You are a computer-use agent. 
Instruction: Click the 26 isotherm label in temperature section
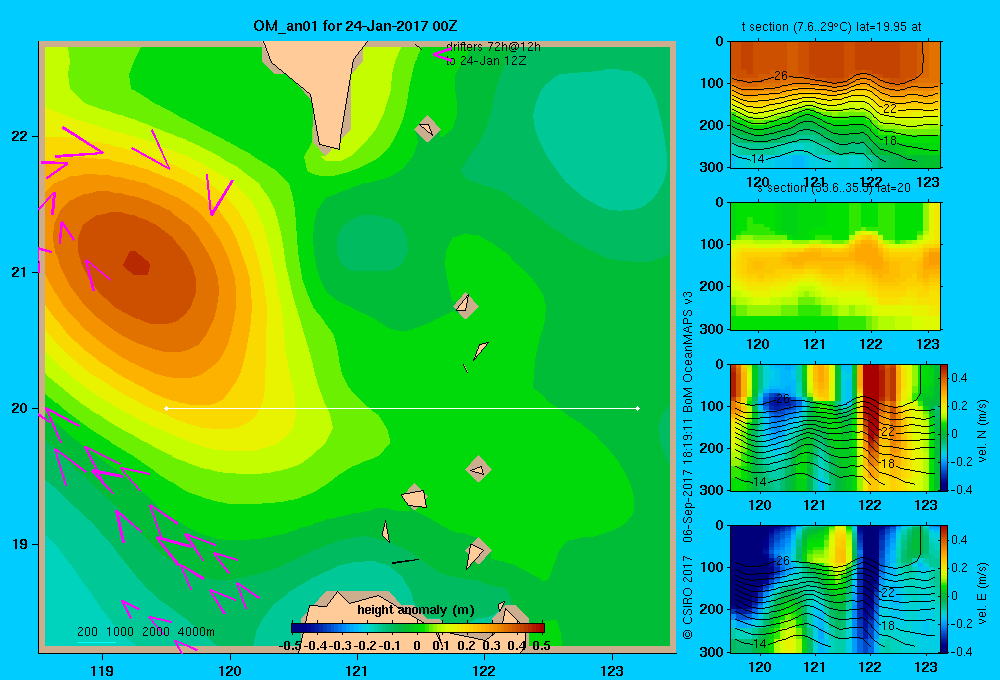pos(781,76)
